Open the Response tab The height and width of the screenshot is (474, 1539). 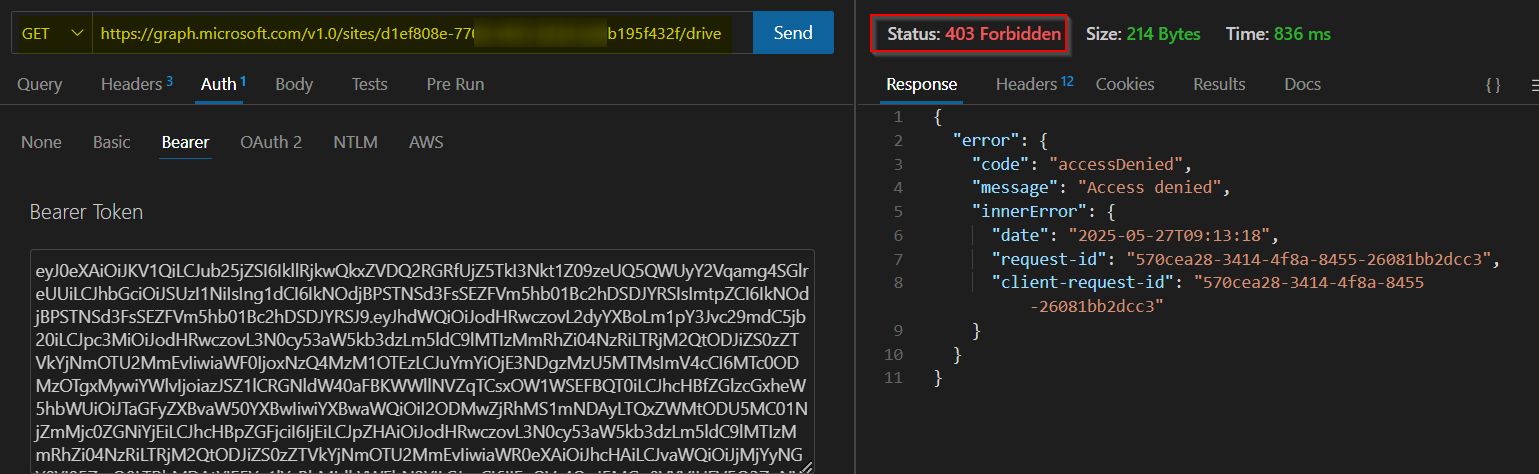922,85
